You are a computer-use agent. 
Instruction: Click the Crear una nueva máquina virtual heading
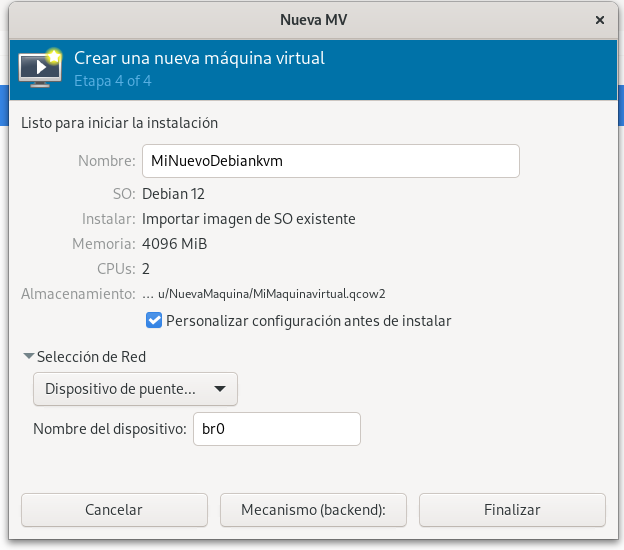[199, 58]
